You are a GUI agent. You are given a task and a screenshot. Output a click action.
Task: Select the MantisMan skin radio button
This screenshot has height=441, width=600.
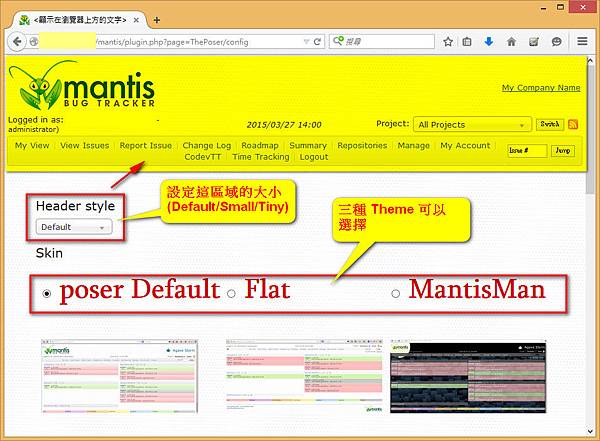(396, 294)
